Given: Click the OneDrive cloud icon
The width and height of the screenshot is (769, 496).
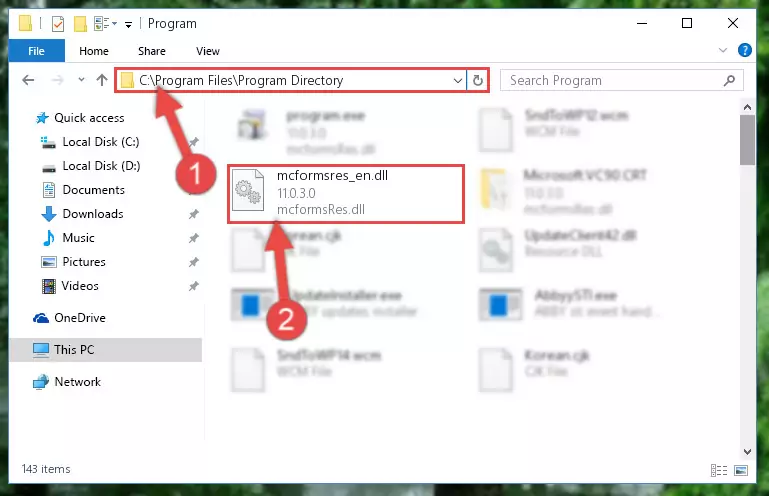Looking at the screenshot, I should click(x=41, y=318).
